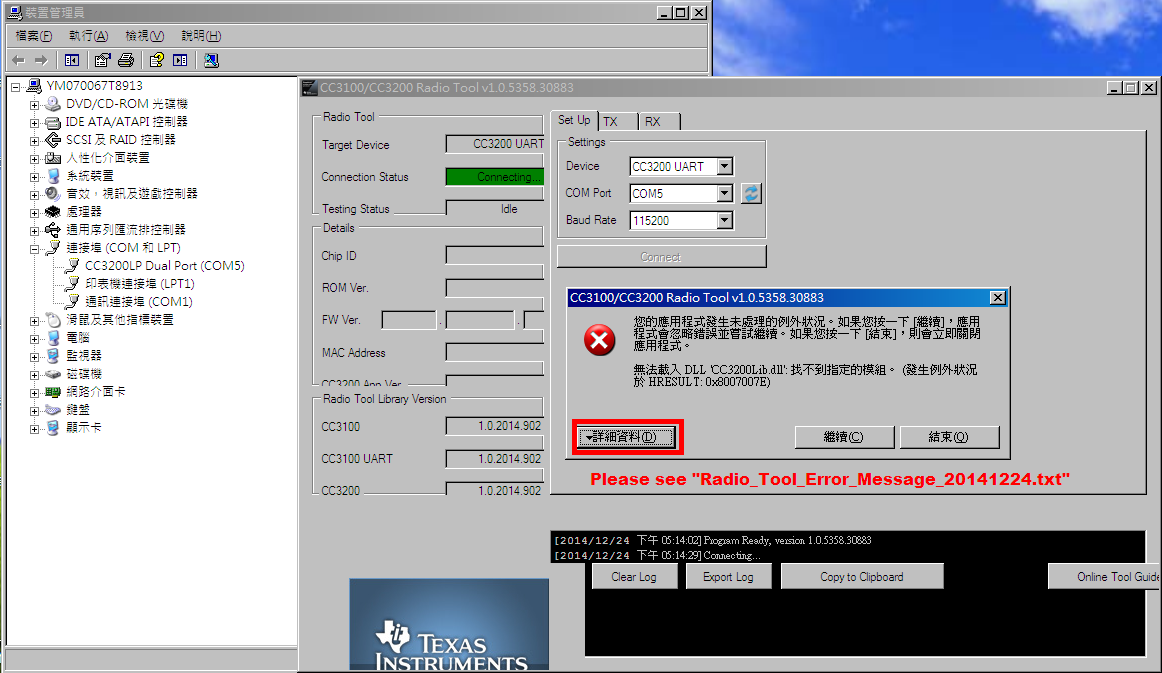Viewport: 1162px width, 673px height.
Task: Click the computer icon for 電腦 node
Action: click(53, 337)
